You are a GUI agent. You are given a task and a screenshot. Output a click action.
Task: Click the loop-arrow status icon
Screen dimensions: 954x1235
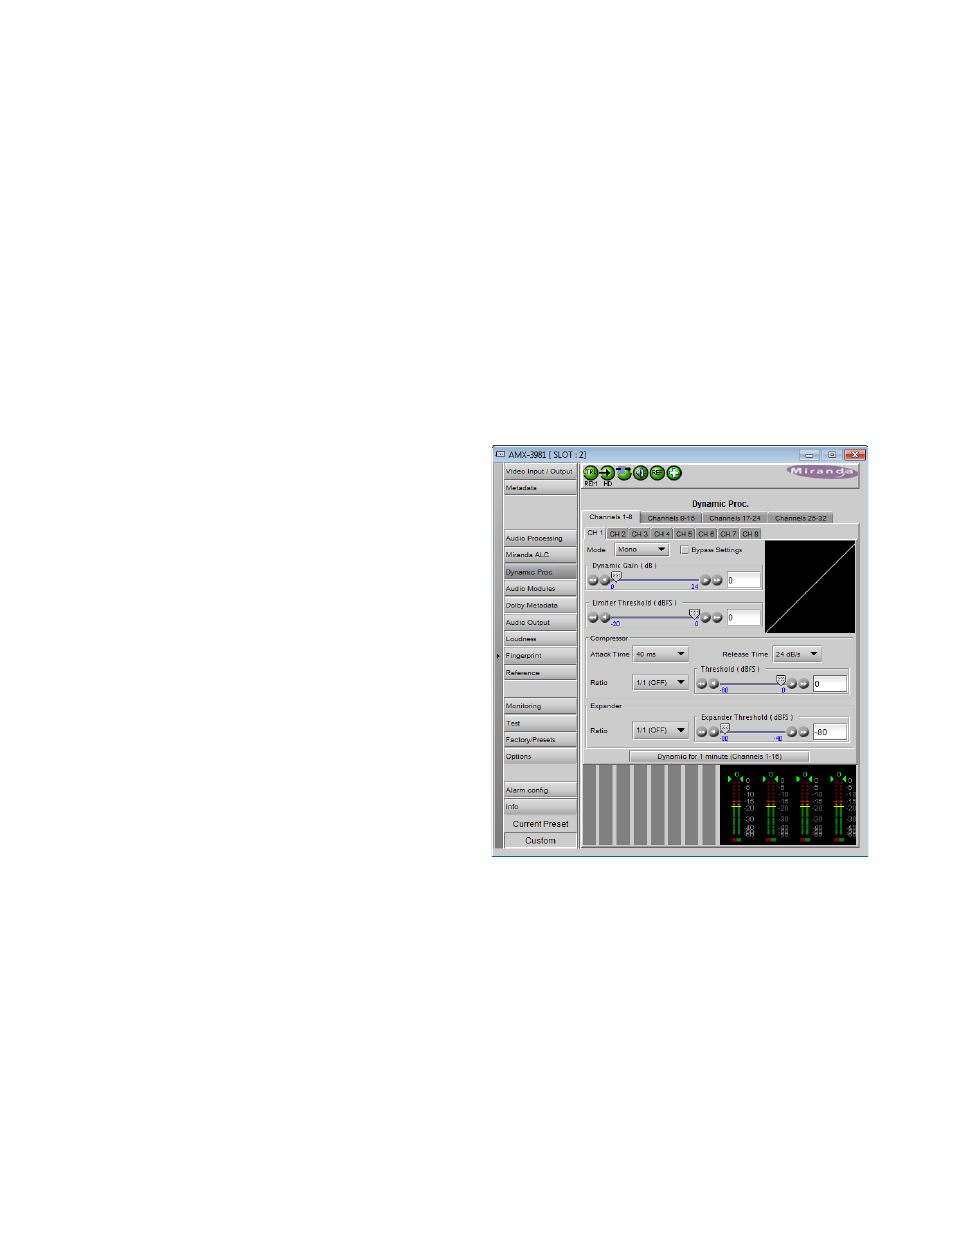tap(624, 473)
